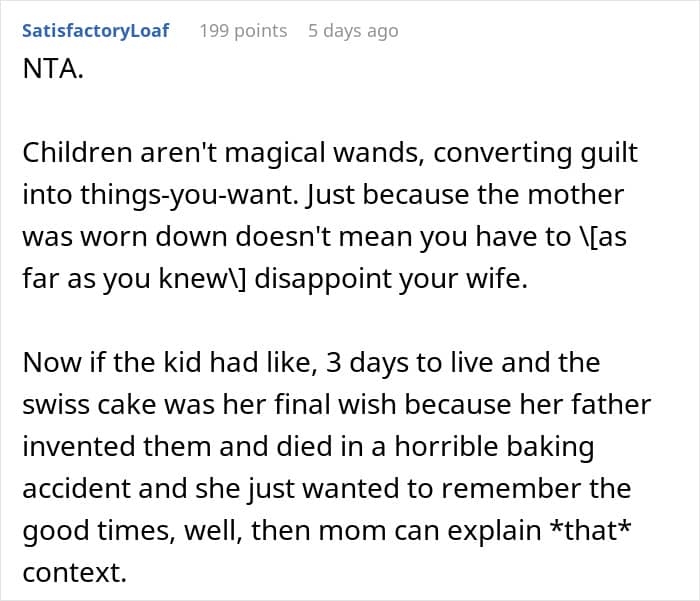Click the words 'converting guilt'

[x=535, y=153]
